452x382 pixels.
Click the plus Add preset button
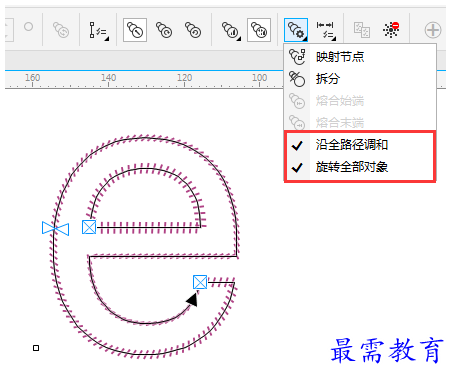pos(433,30)
